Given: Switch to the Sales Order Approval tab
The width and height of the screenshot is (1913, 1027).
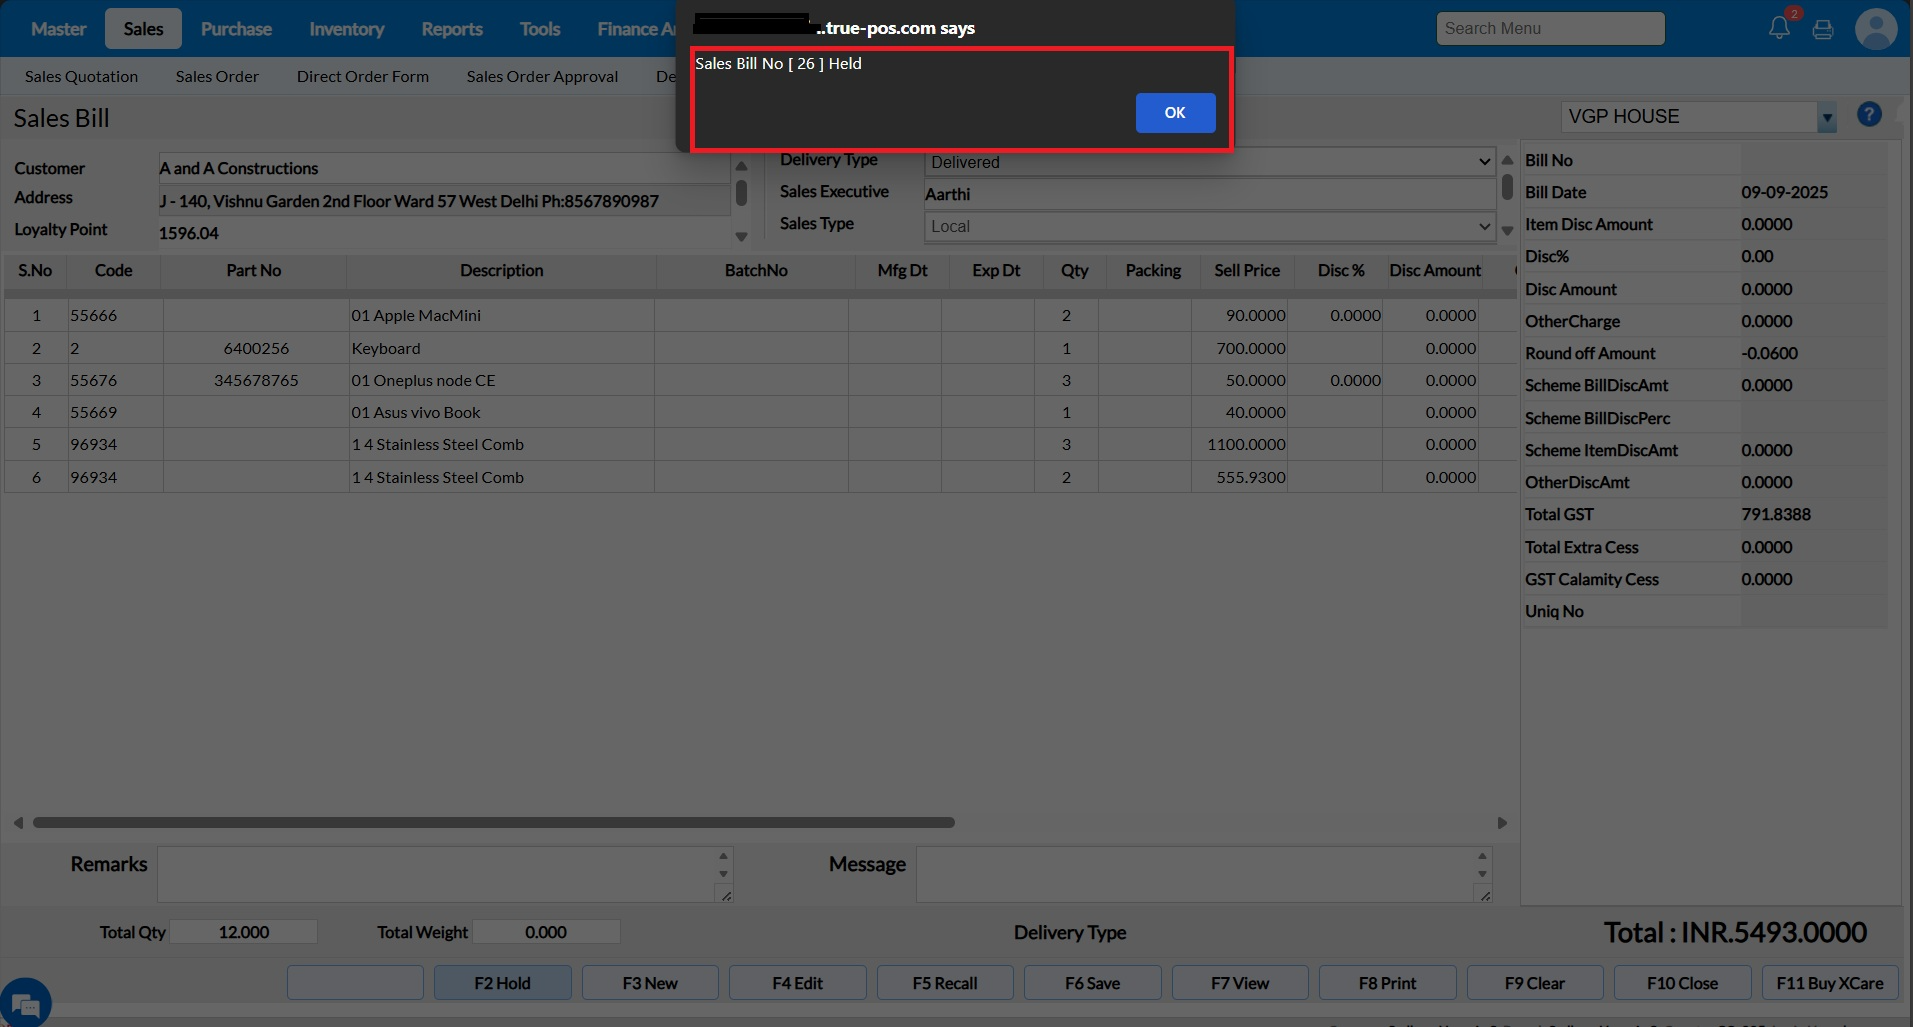Looking at the screenshot, I should coord(542,76).
